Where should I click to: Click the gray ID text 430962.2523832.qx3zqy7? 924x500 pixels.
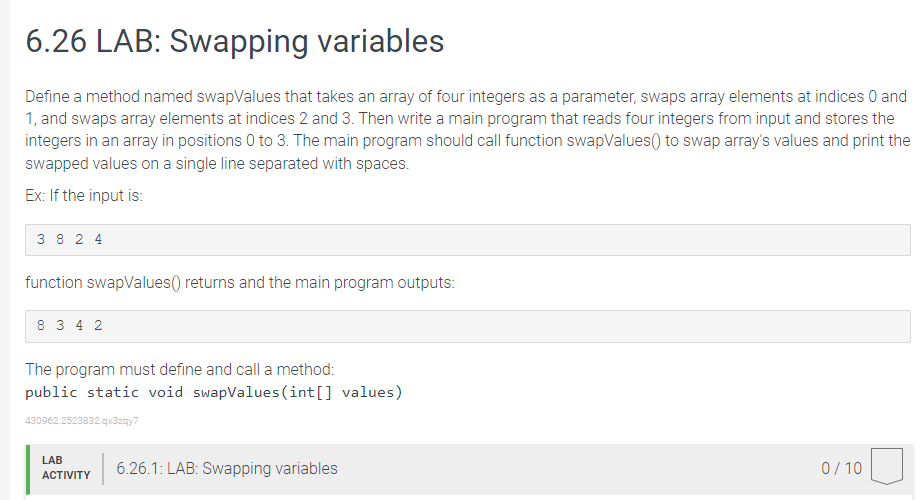click(82, 420)
